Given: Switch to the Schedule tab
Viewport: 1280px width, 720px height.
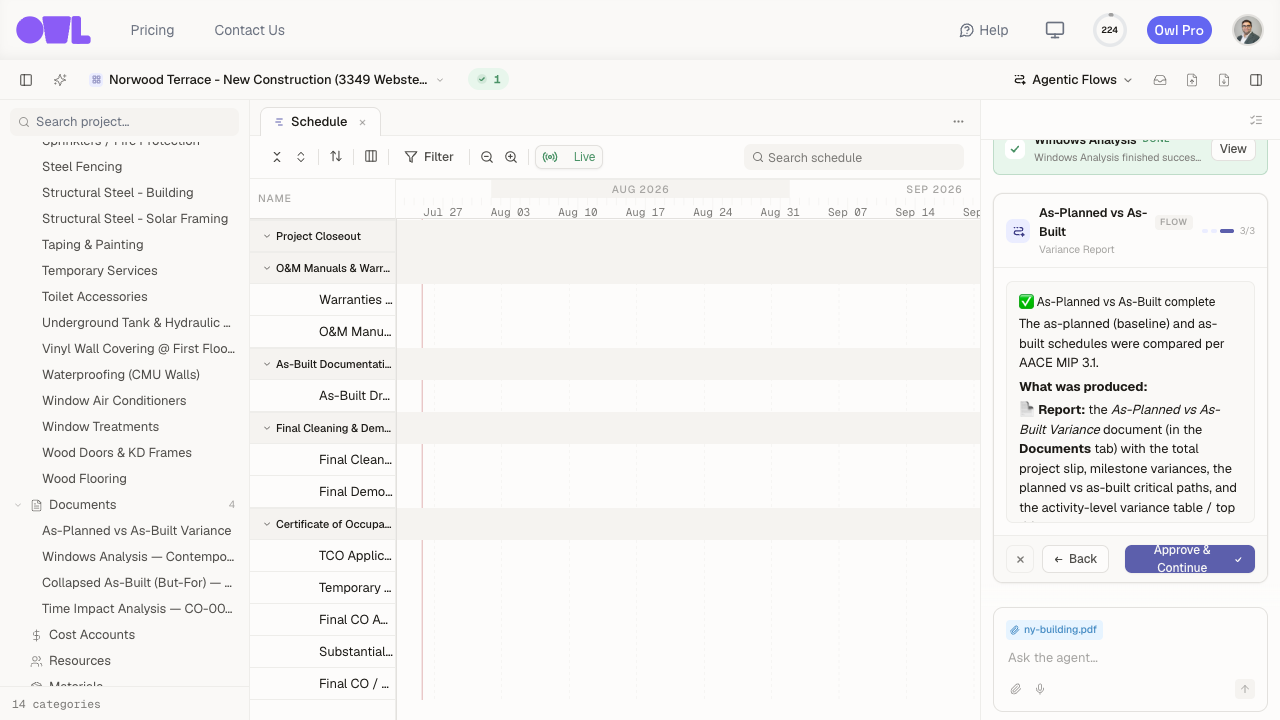Looking at the screenshot, I should [x=319, y=122].
